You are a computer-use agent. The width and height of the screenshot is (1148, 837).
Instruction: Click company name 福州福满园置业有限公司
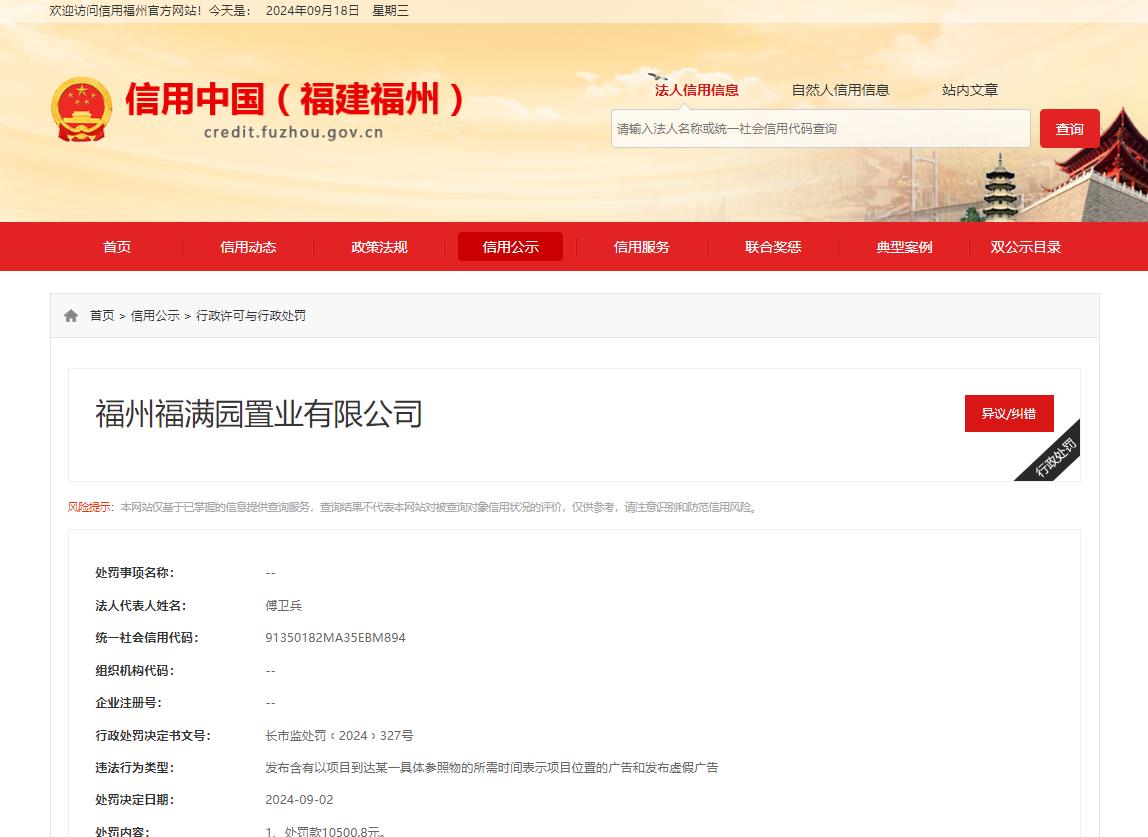click(x=259, y=414)
